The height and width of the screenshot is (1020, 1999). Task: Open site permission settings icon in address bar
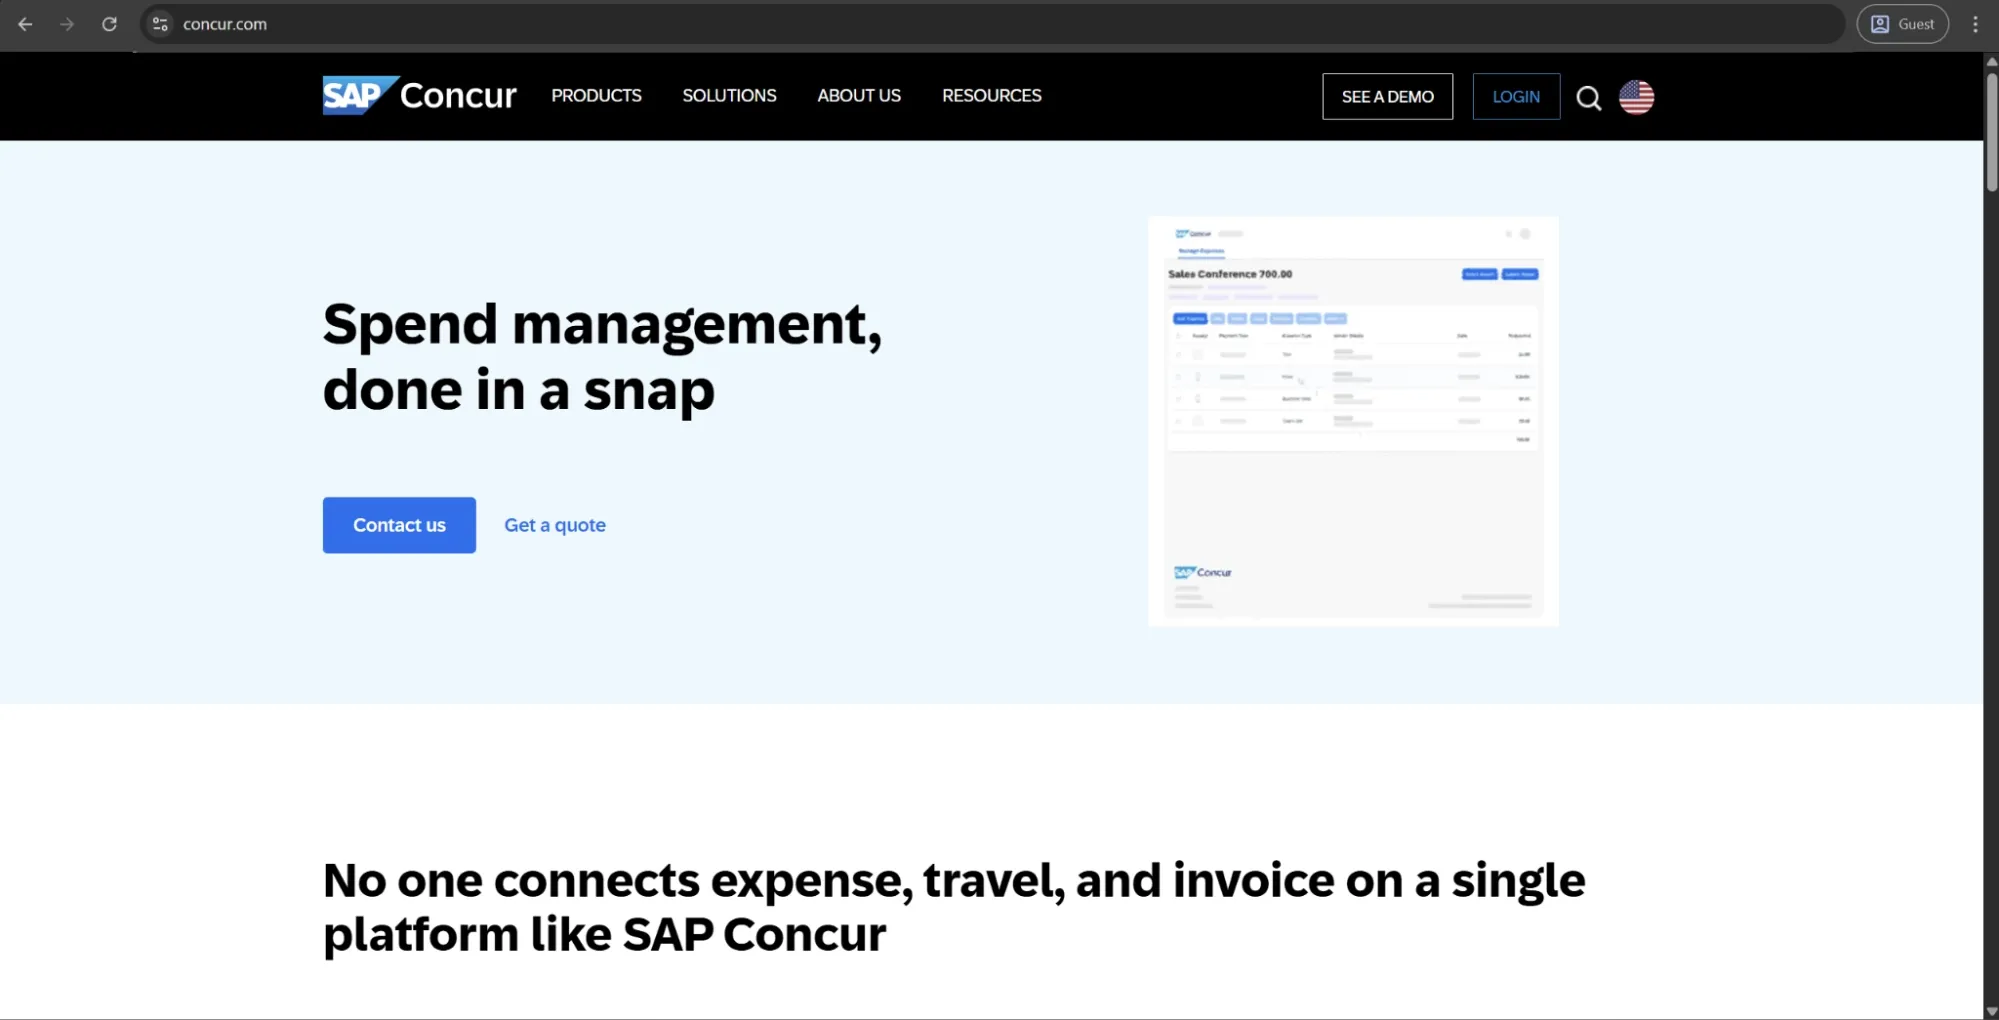click(159, 24)
